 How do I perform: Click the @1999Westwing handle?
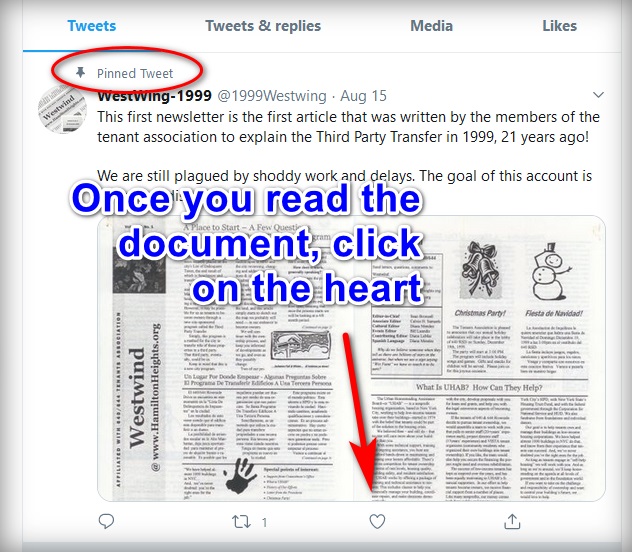click(x=272, y=96)
